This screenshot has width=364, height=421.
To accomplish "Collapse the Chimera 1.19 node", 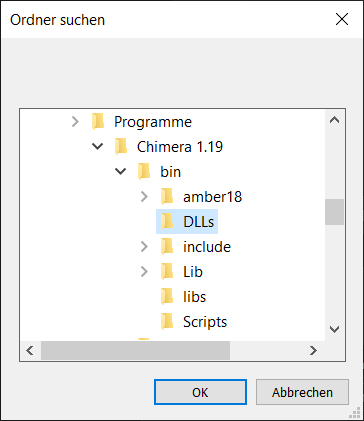I will click(x=98, y=146).
